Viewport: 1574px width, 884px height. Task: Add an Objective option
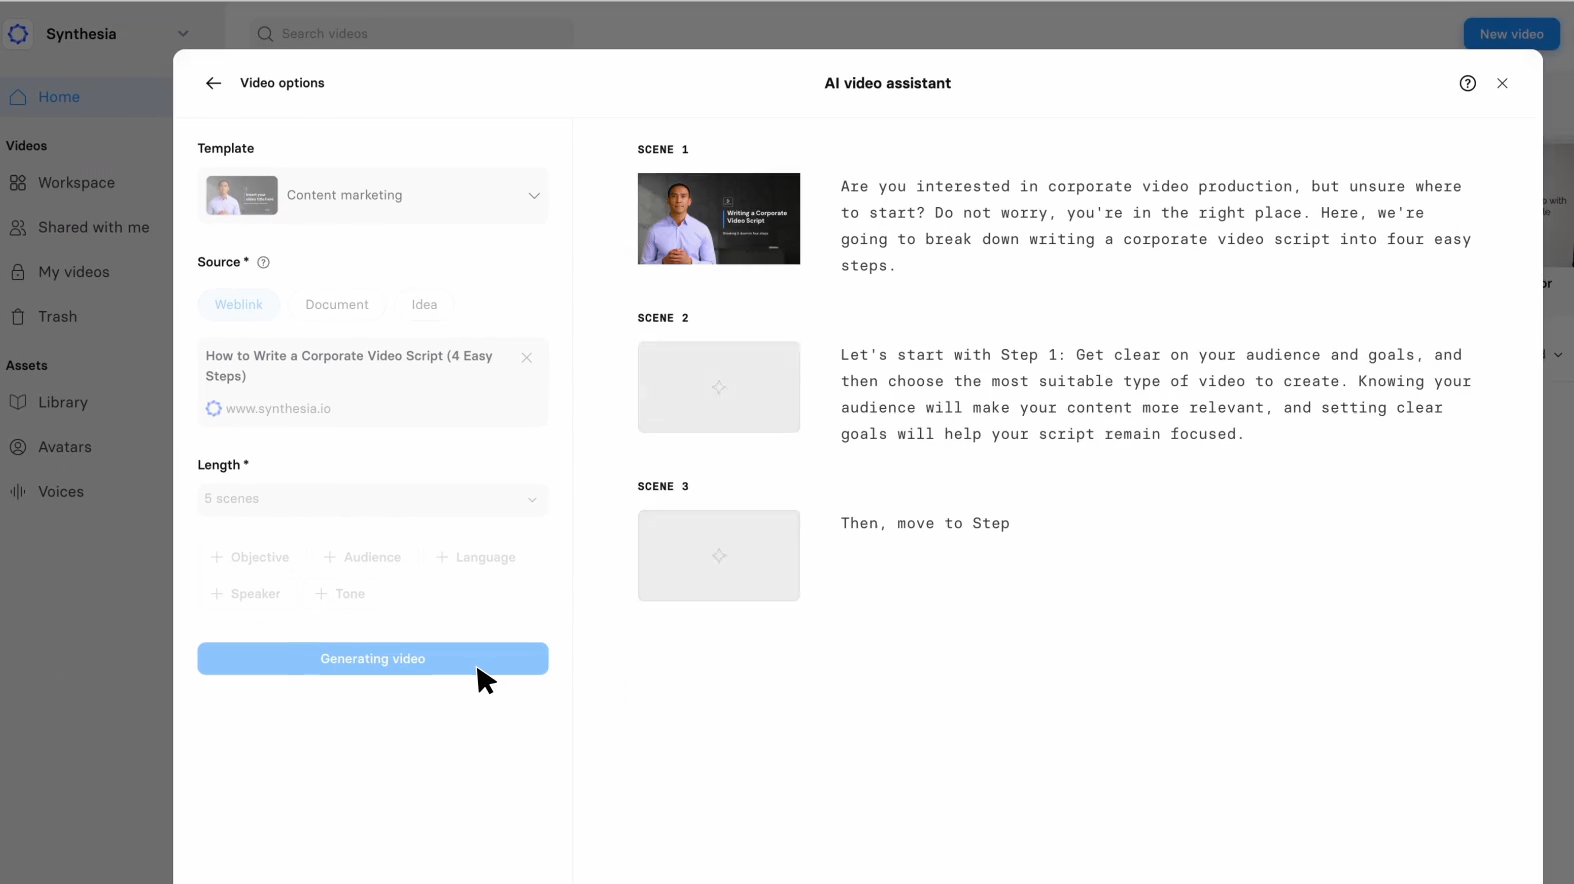pyautogui.click(x=250, y=557)
